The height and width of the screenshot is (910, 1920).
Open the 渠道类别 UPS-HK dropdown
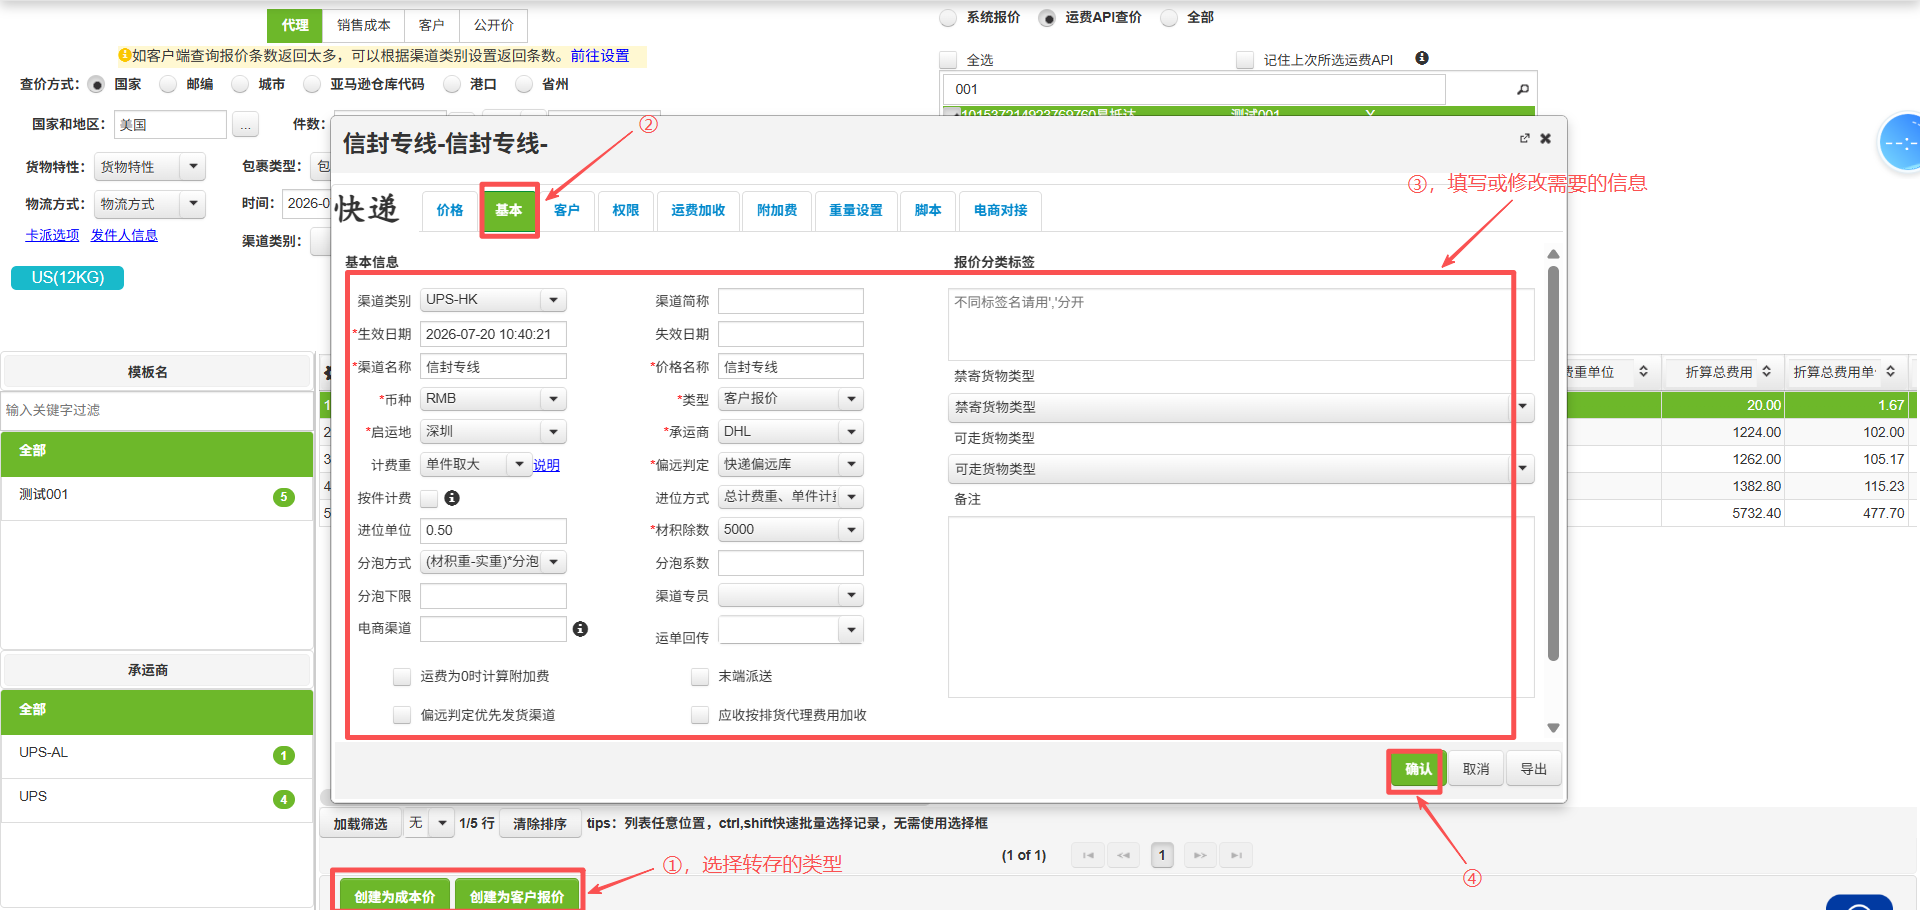click(493, 300)
